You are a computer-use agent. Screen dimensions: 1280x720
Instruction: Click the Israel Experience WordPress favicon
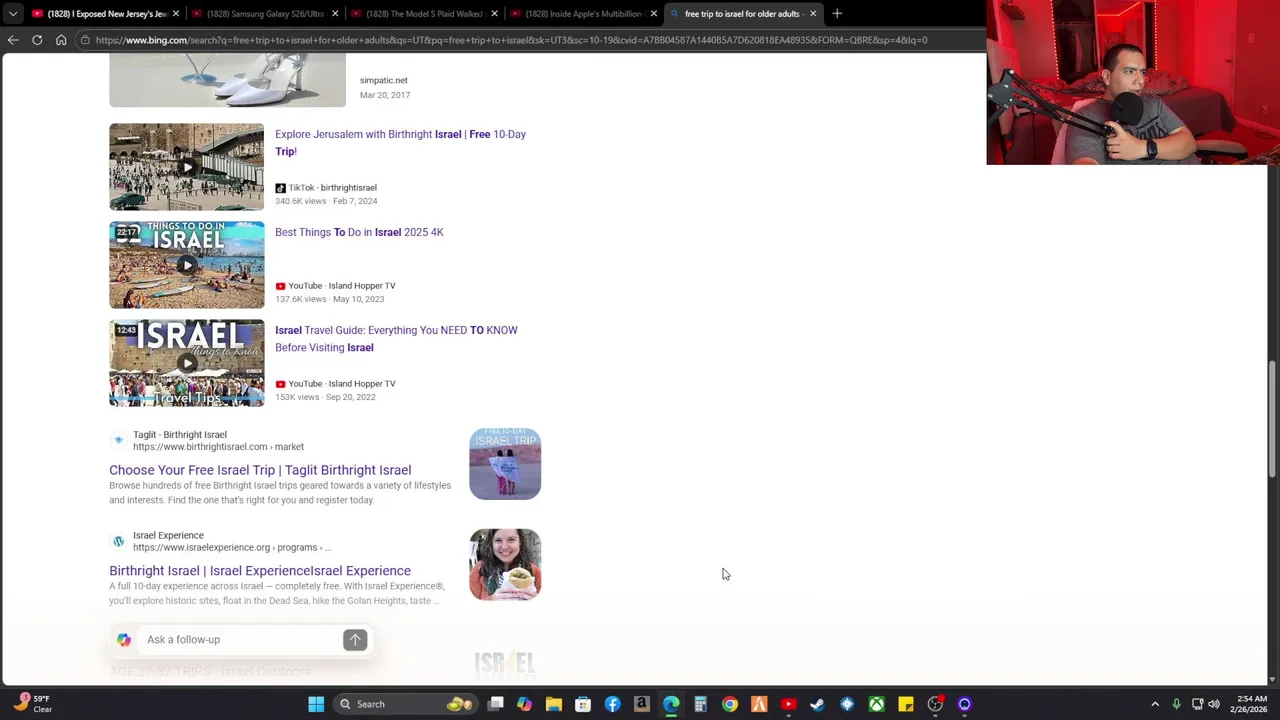point(118,541)
